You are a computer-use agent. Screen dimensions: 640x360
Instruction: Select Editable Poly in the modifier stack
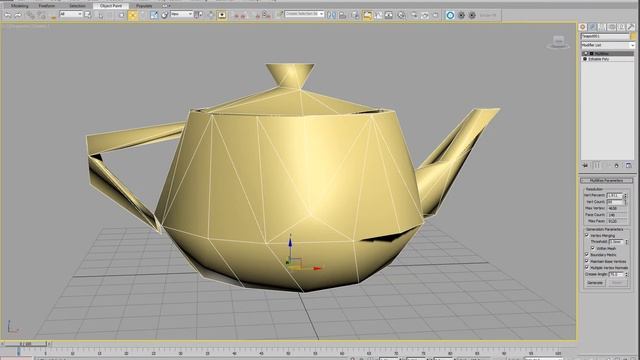(599, 59)
